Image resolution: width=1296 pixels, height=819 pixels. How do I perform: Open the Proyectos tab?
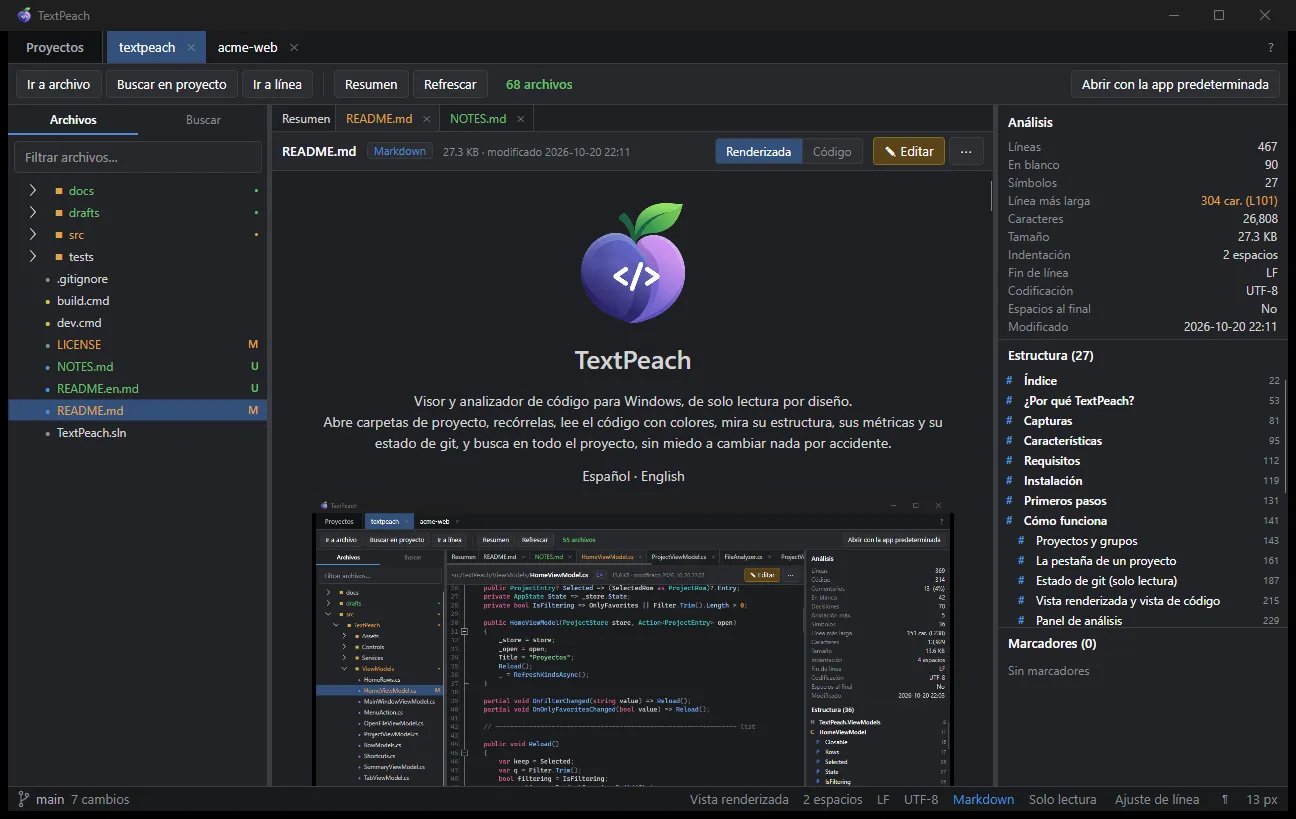(x=55, y=47)
